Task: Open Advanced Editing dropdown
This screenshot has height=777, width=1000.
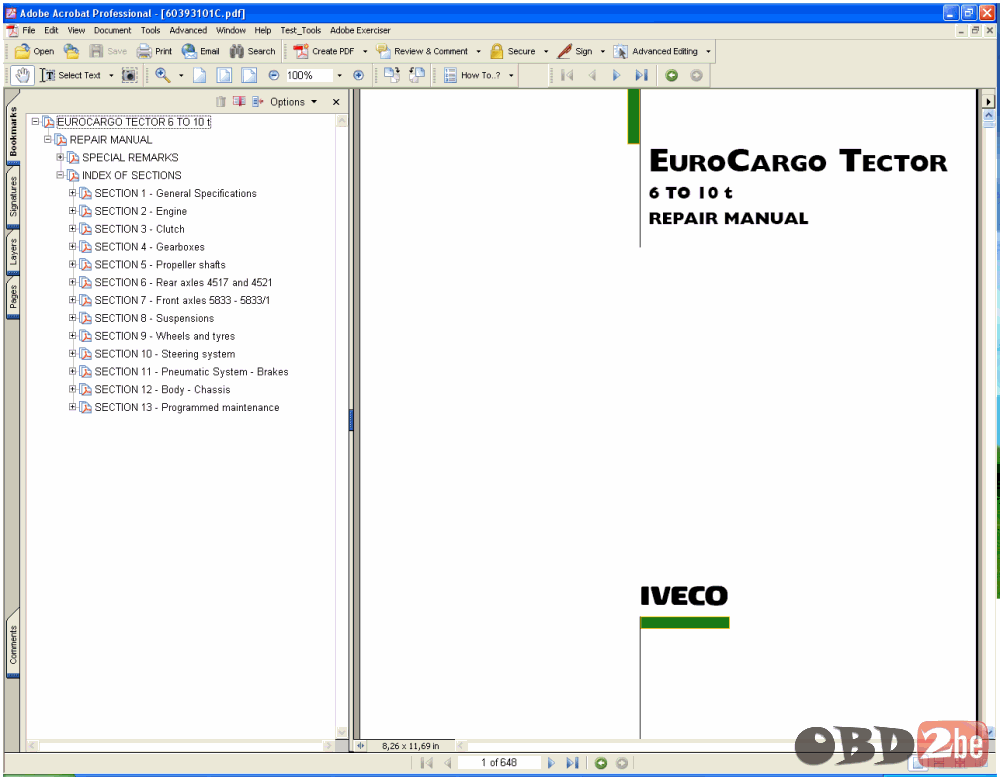Action: point(708,51)
